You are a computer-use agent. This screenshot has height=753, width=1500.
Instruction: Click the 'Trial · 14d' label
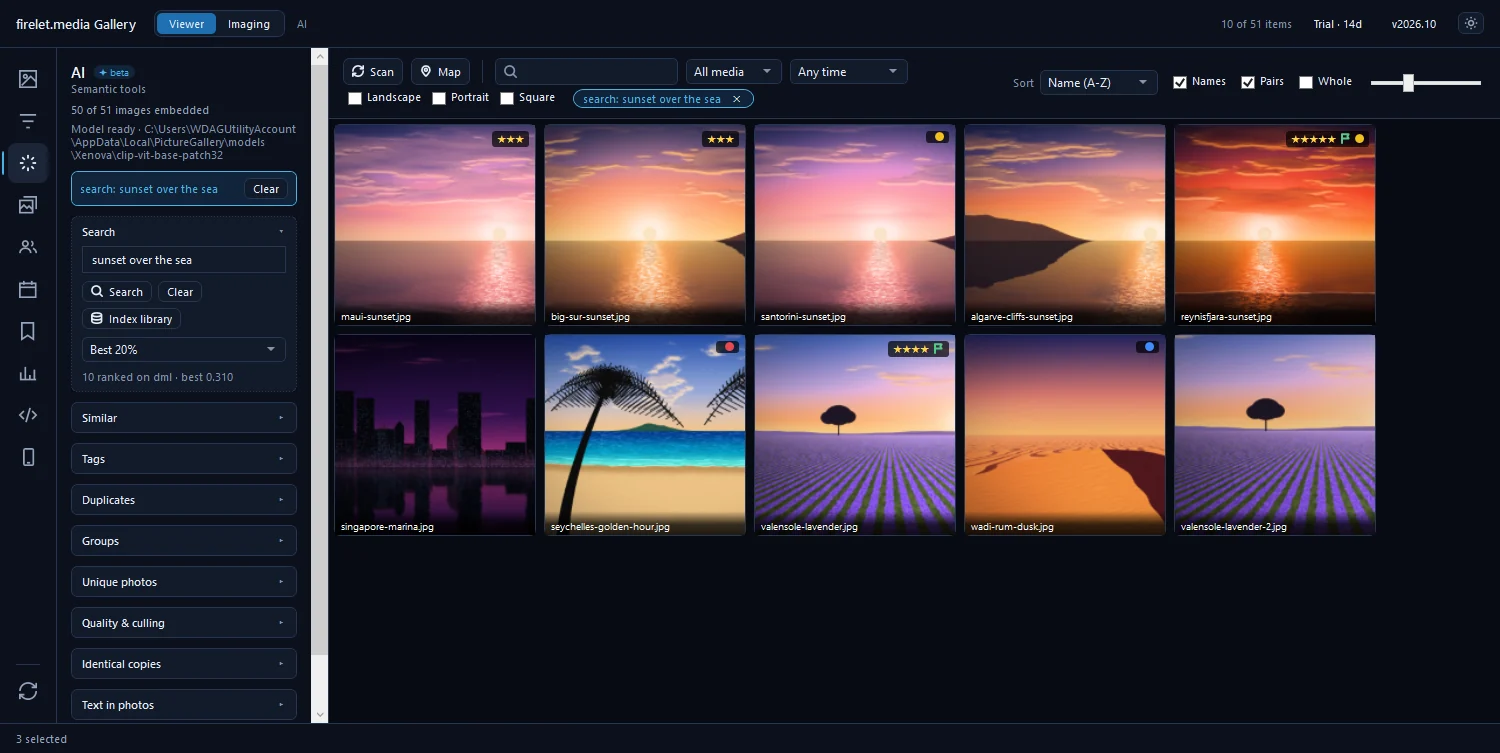(x=1338, y=24)
